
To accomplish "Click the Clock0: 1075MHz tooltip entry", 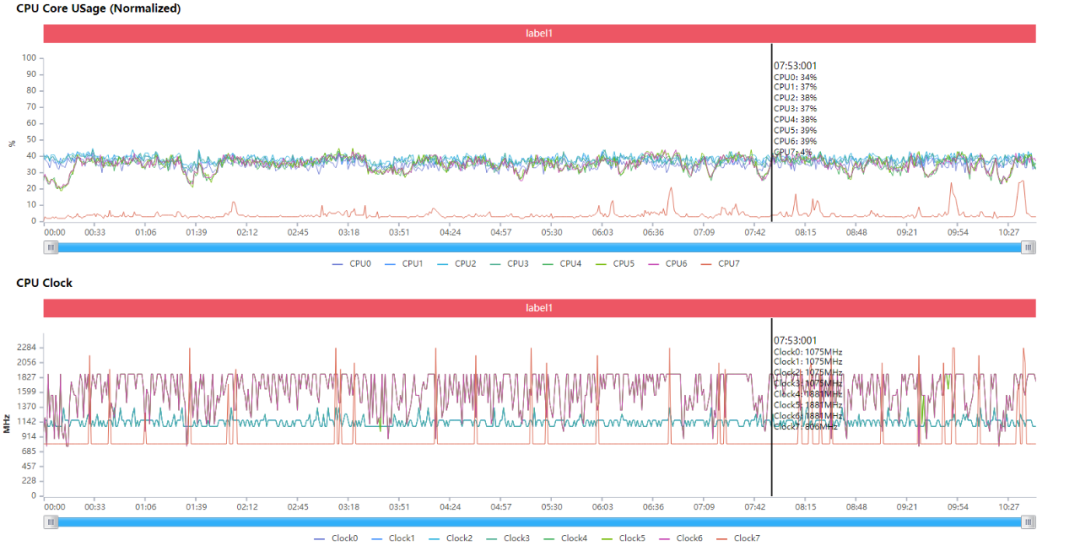I will click(808, 351).
